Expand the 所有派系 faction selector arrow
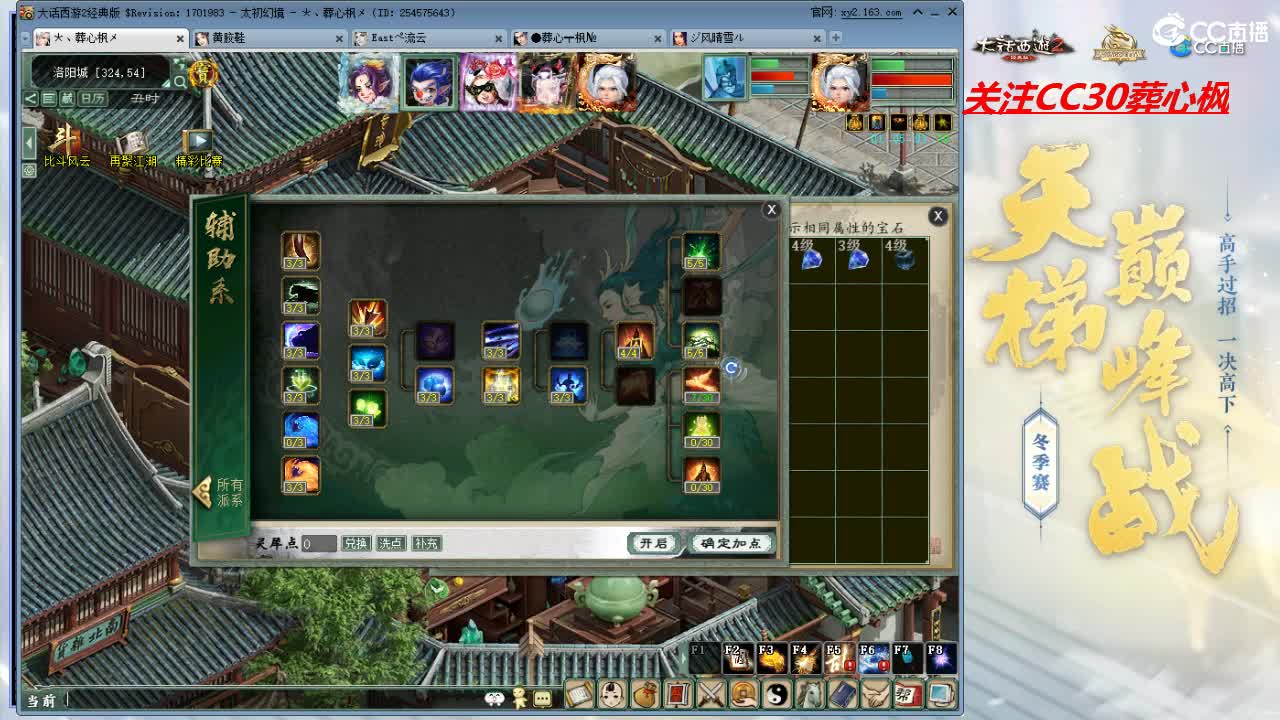The width and height of the screenshot is (1280, 720). tap(202, 492)
